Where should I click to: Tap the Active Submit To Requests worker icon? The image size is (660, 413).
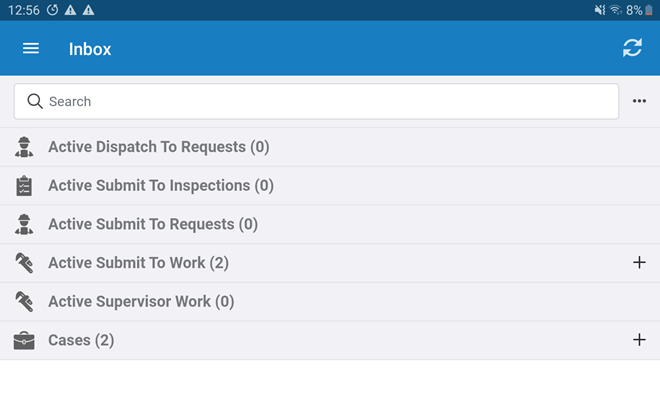25,224
